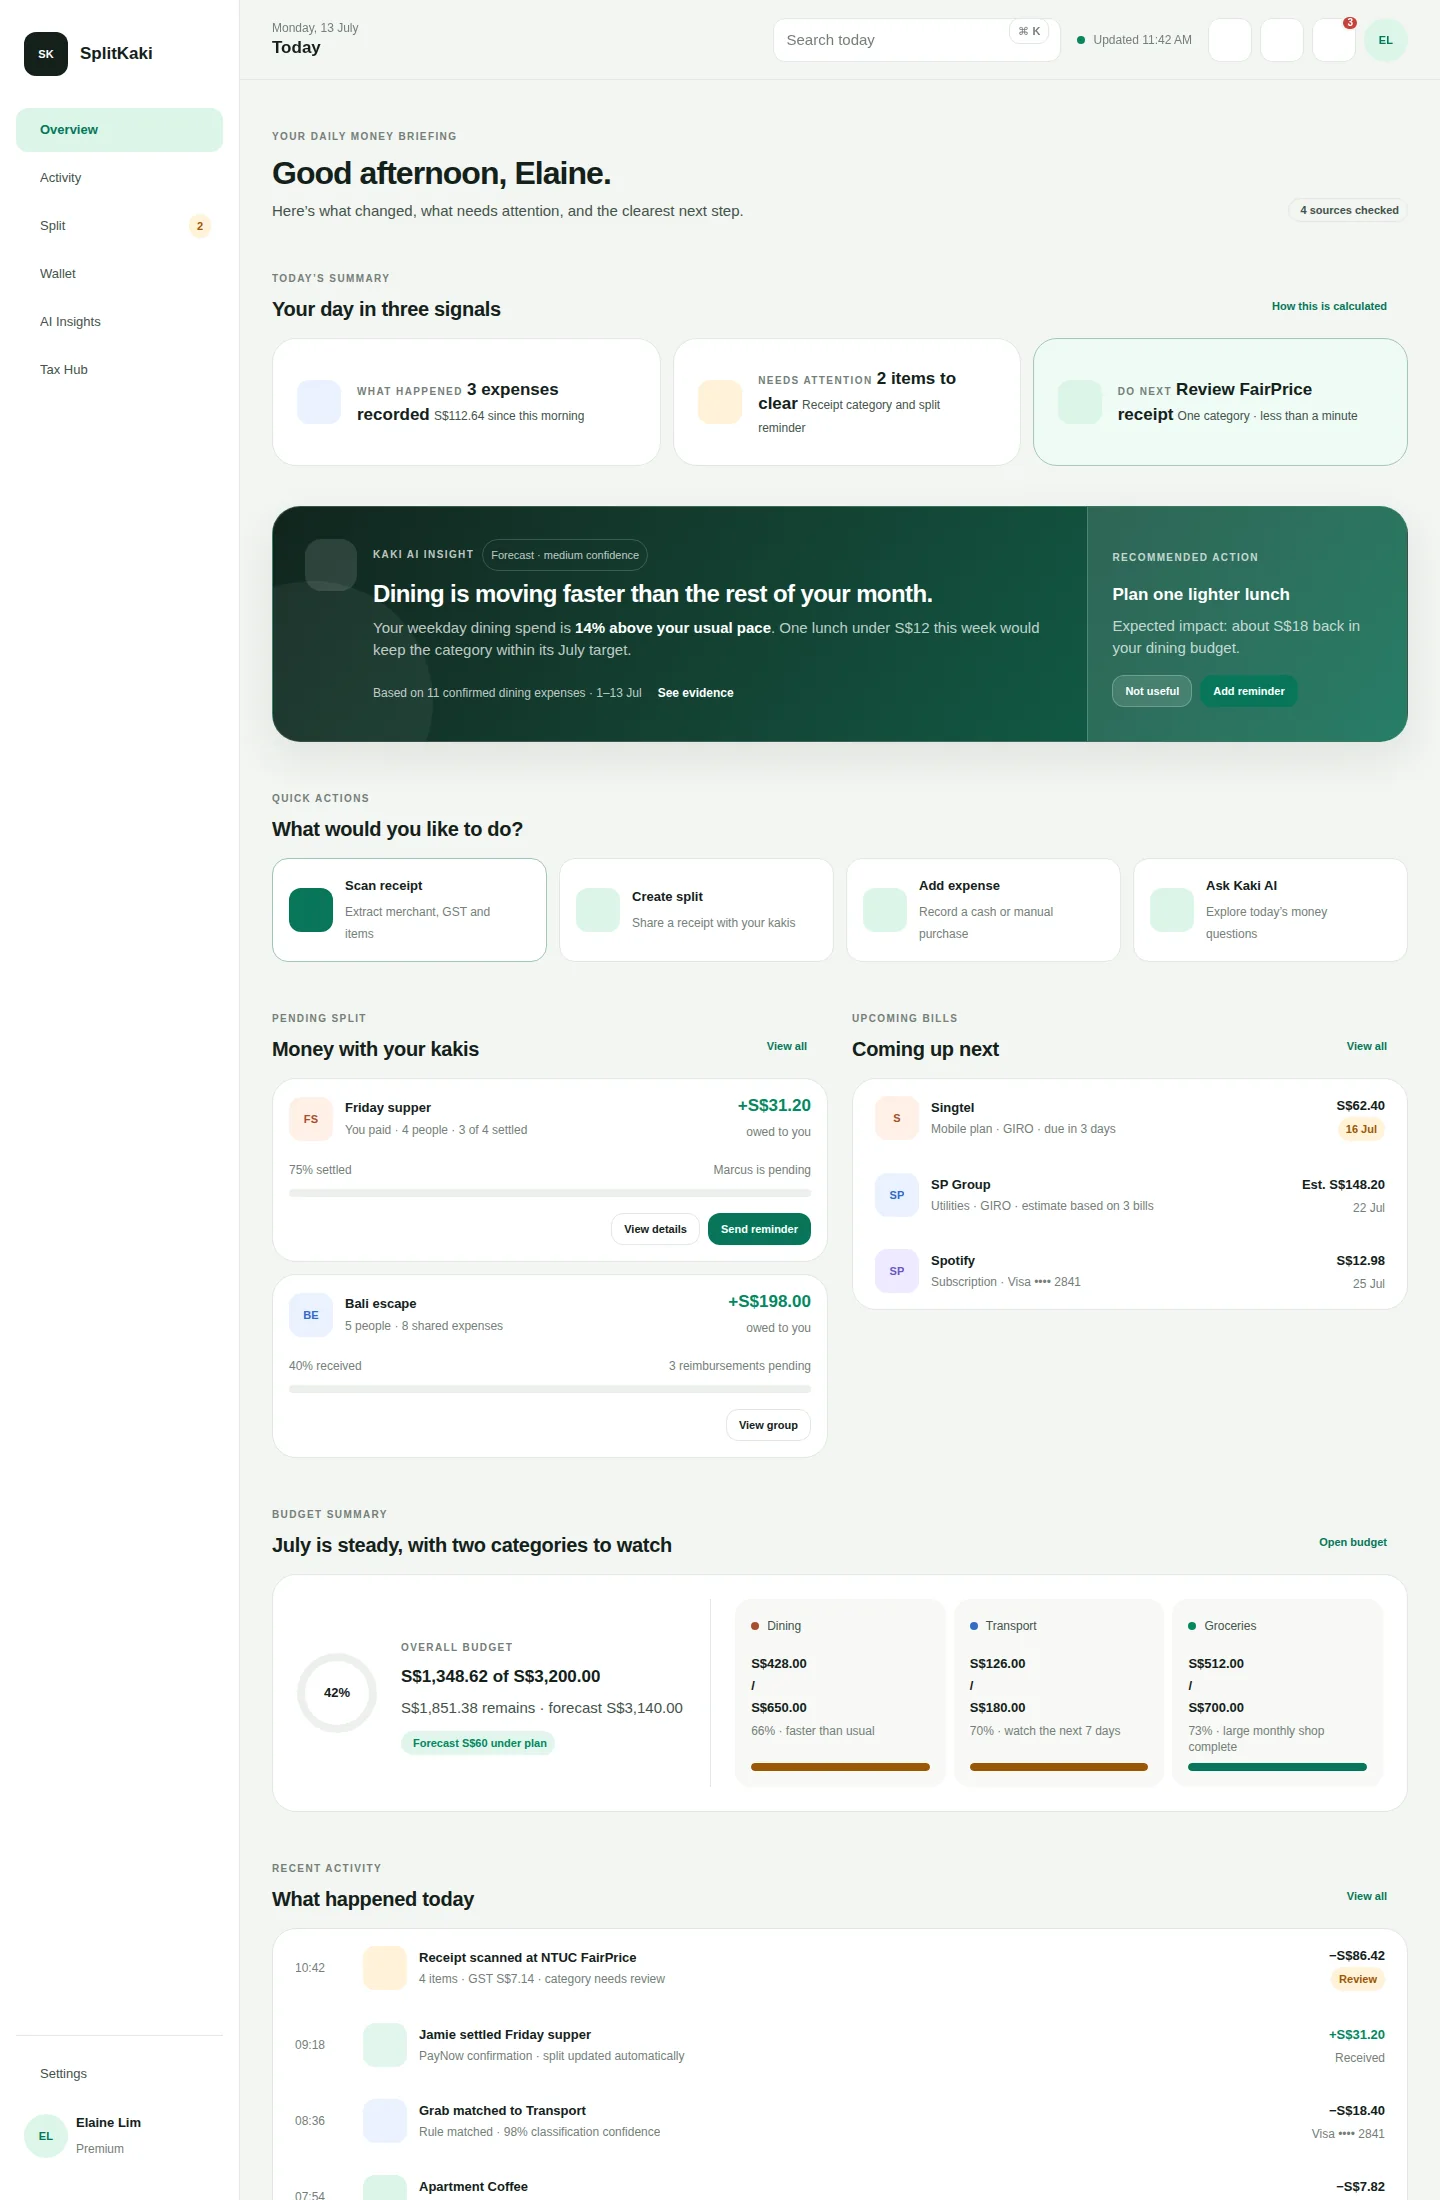This screenshot has height=2200, width=1440.
Task: View all under Money with your kakis
Action: (x=787, y=1046)
